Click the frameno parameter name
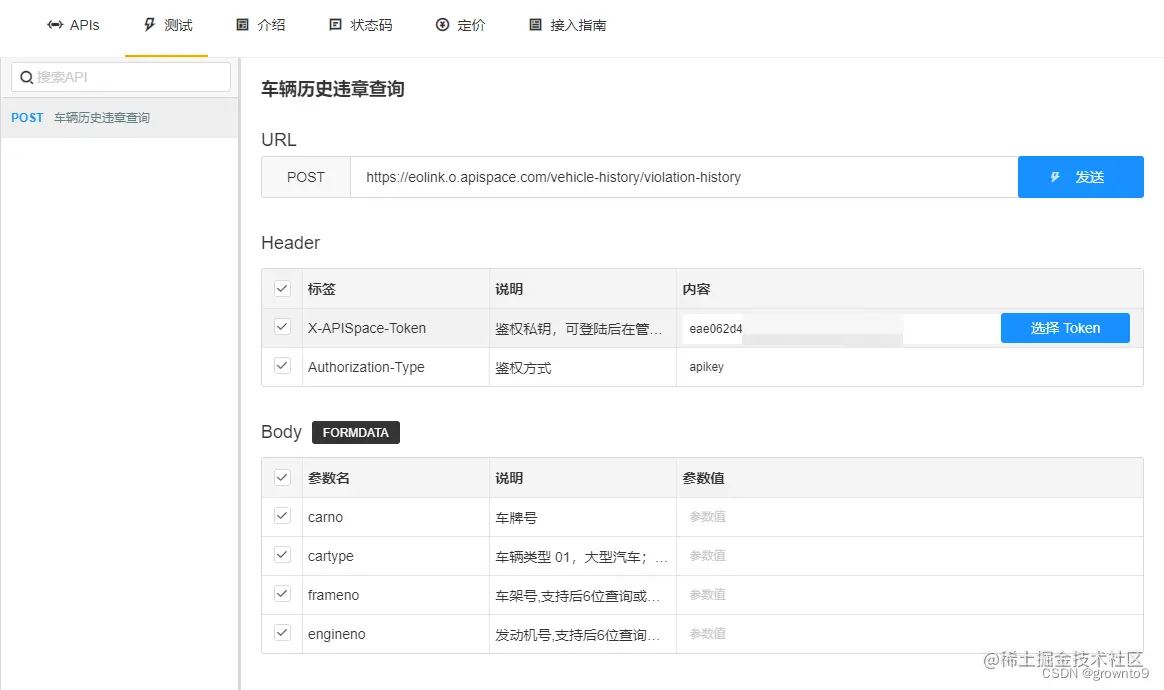This screenshot has width=1164, height=690. point(333,595)
